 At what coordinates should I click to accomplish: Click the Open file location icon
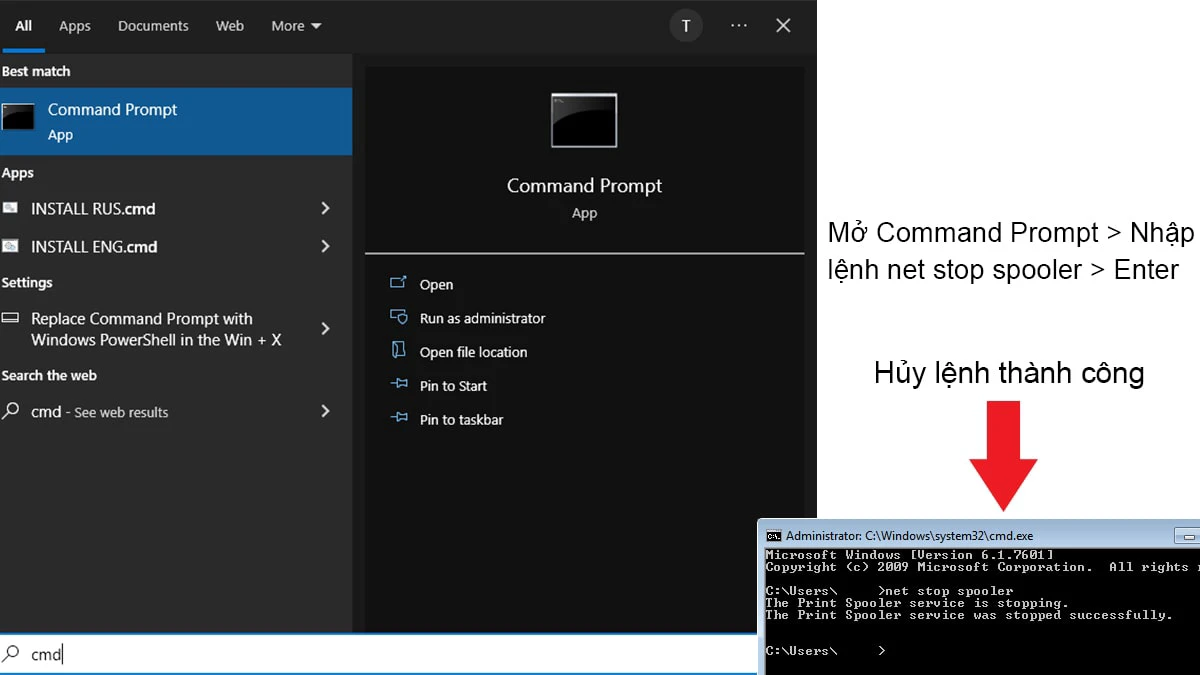(x=399, y=350)
